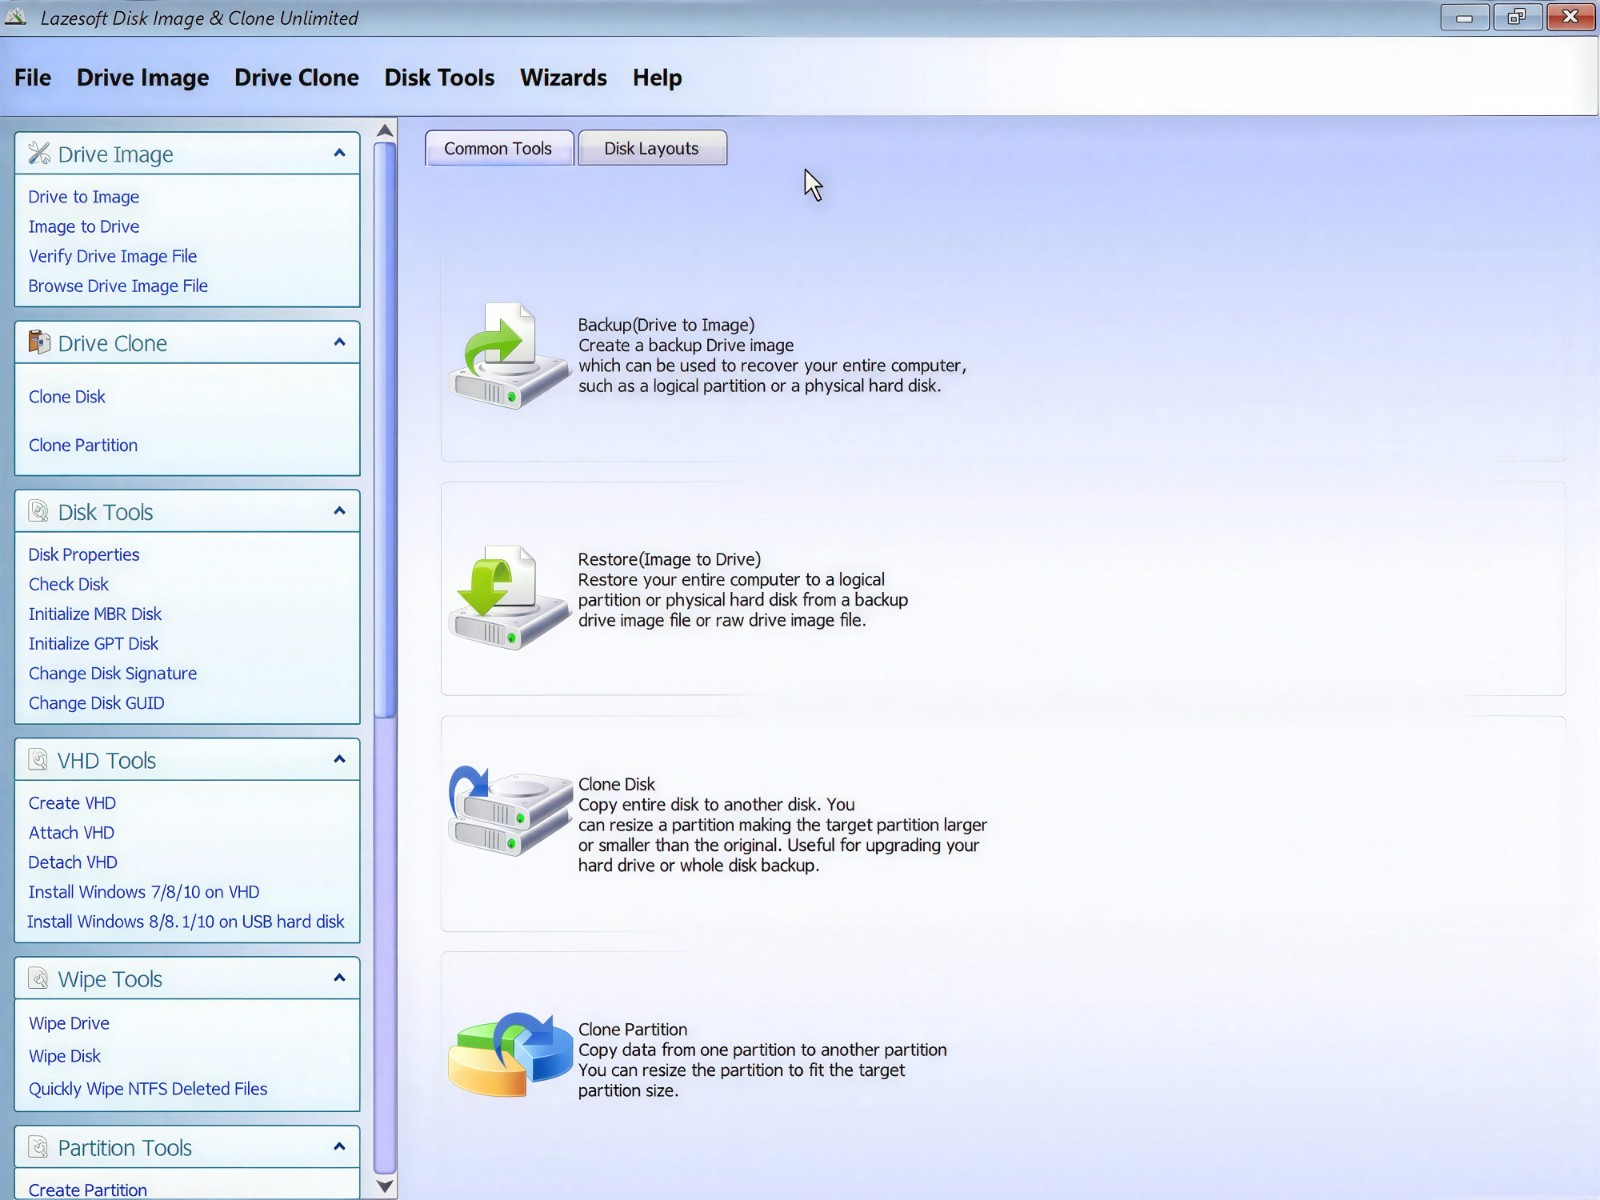Click the Wipe Tools panel header icon
Image resolution: width=1600 pixels, height=1200 pixels.
[39, 978]
